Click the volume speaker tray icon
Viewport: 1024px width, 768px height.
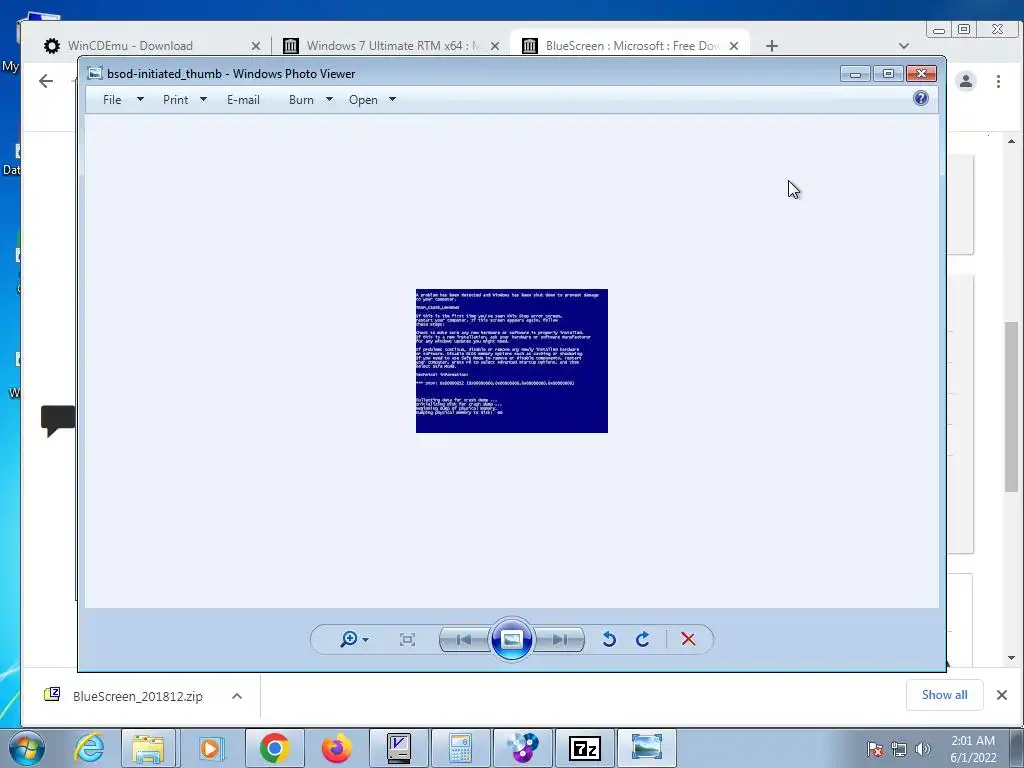tap(923, 749)
